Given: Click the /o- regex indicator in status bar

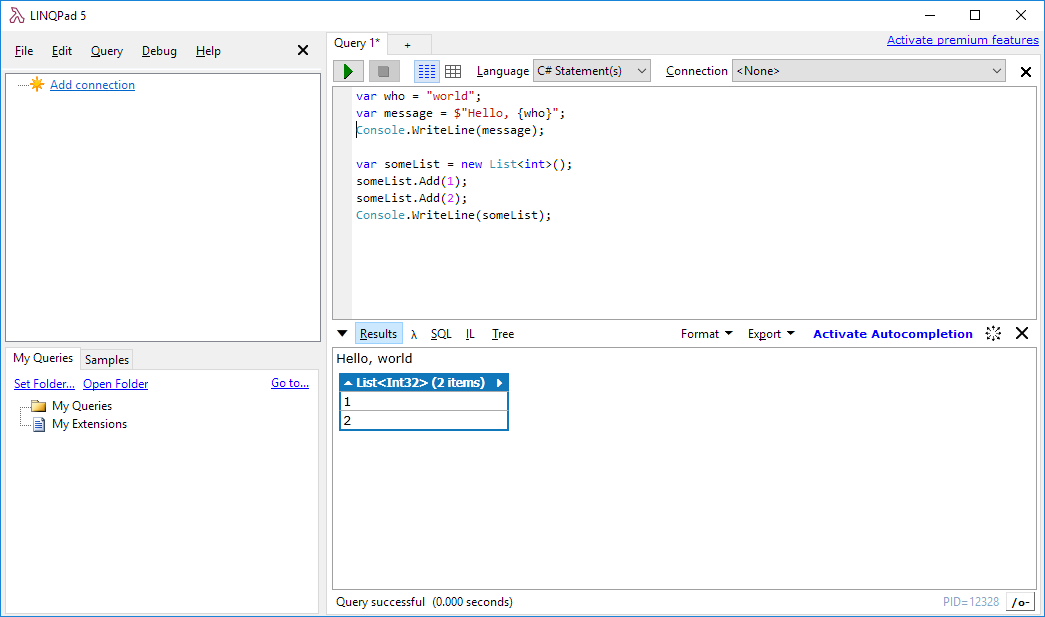Looking at the screenshot, I should coord(1020,601).
